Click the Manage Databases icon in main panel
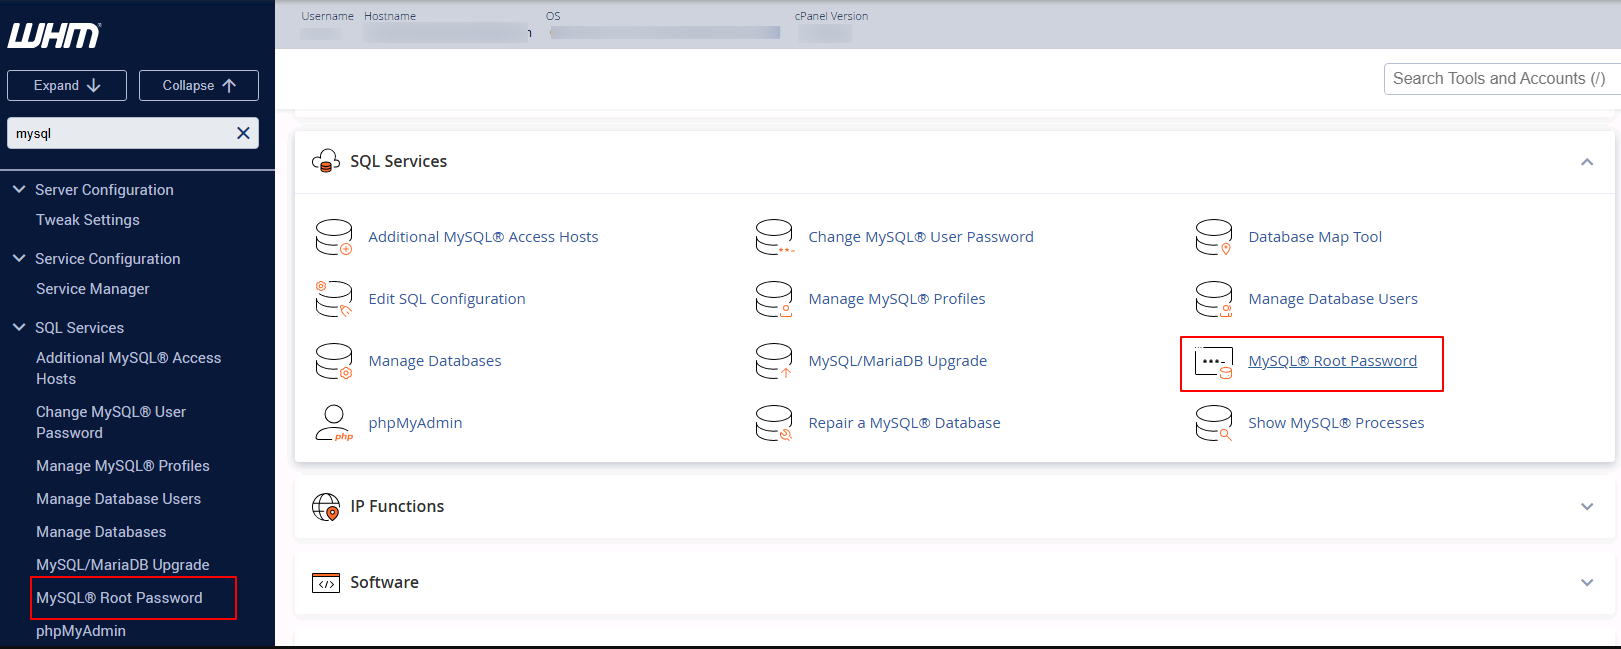The width and height of the screenshot is (1621, 649). pyautogui.click(x=334, y=361)
